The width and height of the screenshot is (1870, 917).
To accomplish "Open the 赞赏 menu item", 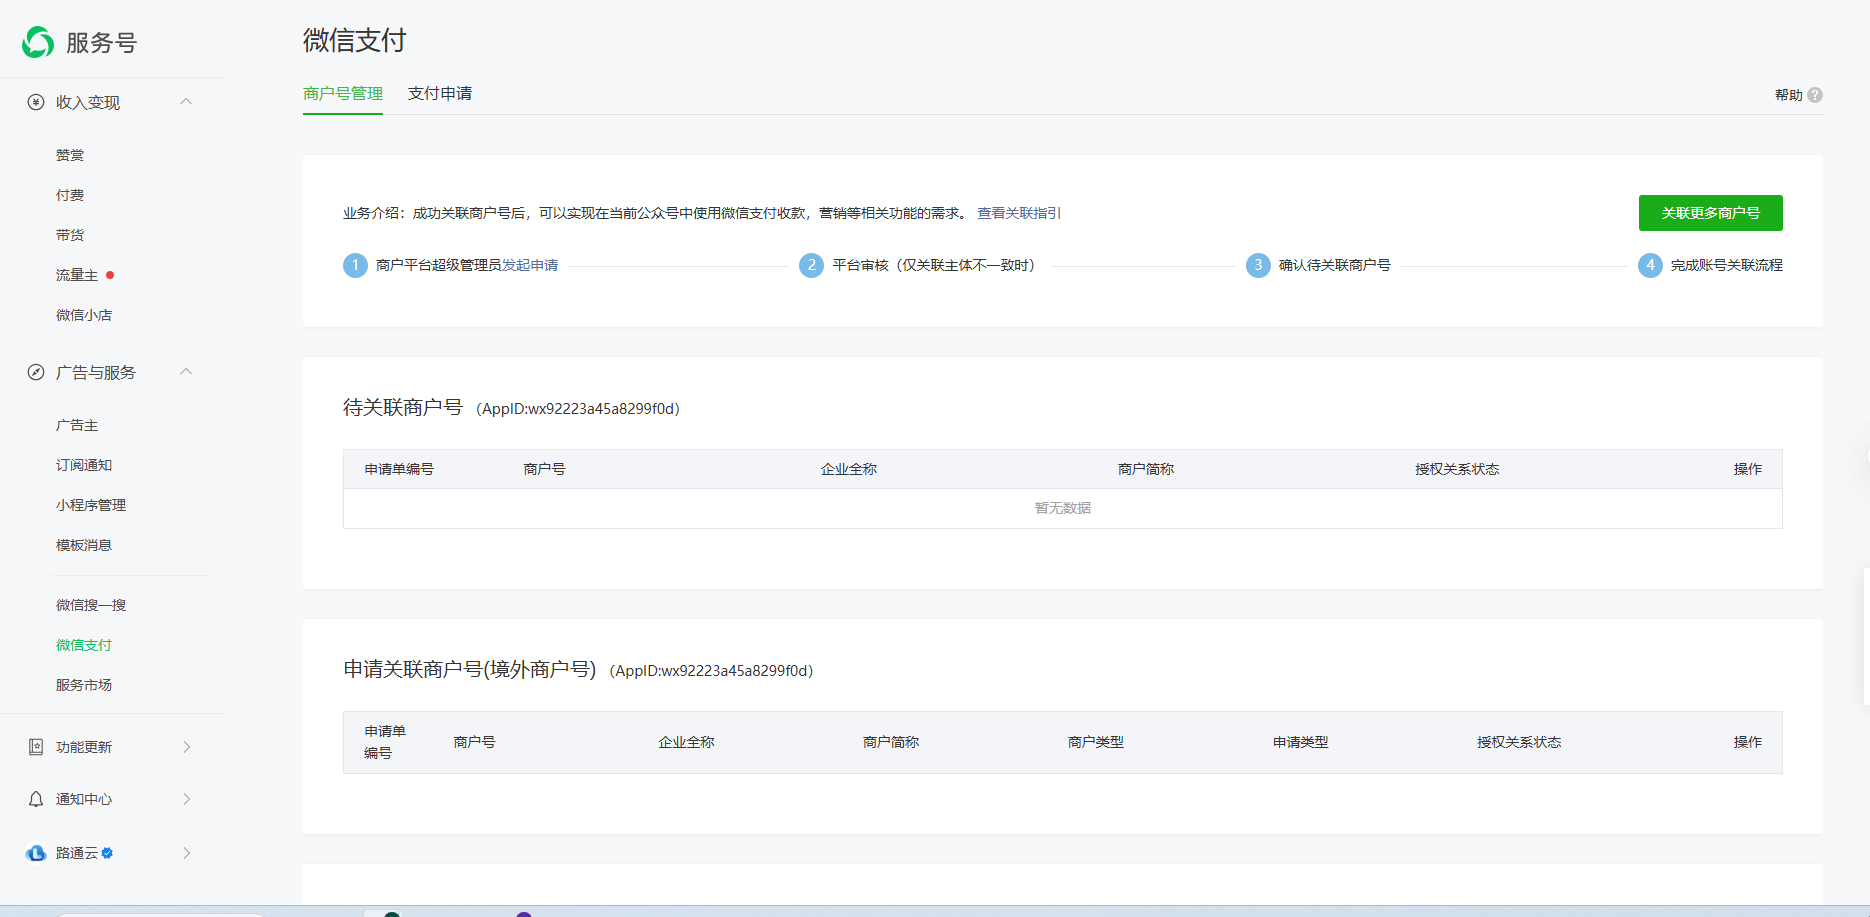I will [x=70, y=155].
